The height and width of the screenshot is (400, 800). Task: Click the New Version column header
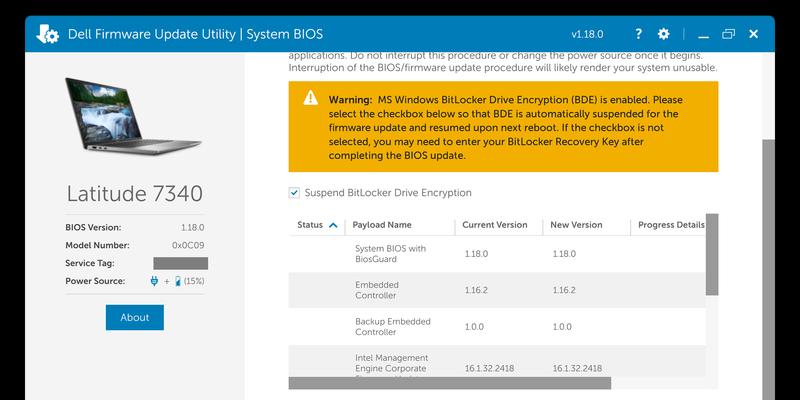(x=576, y=225)
